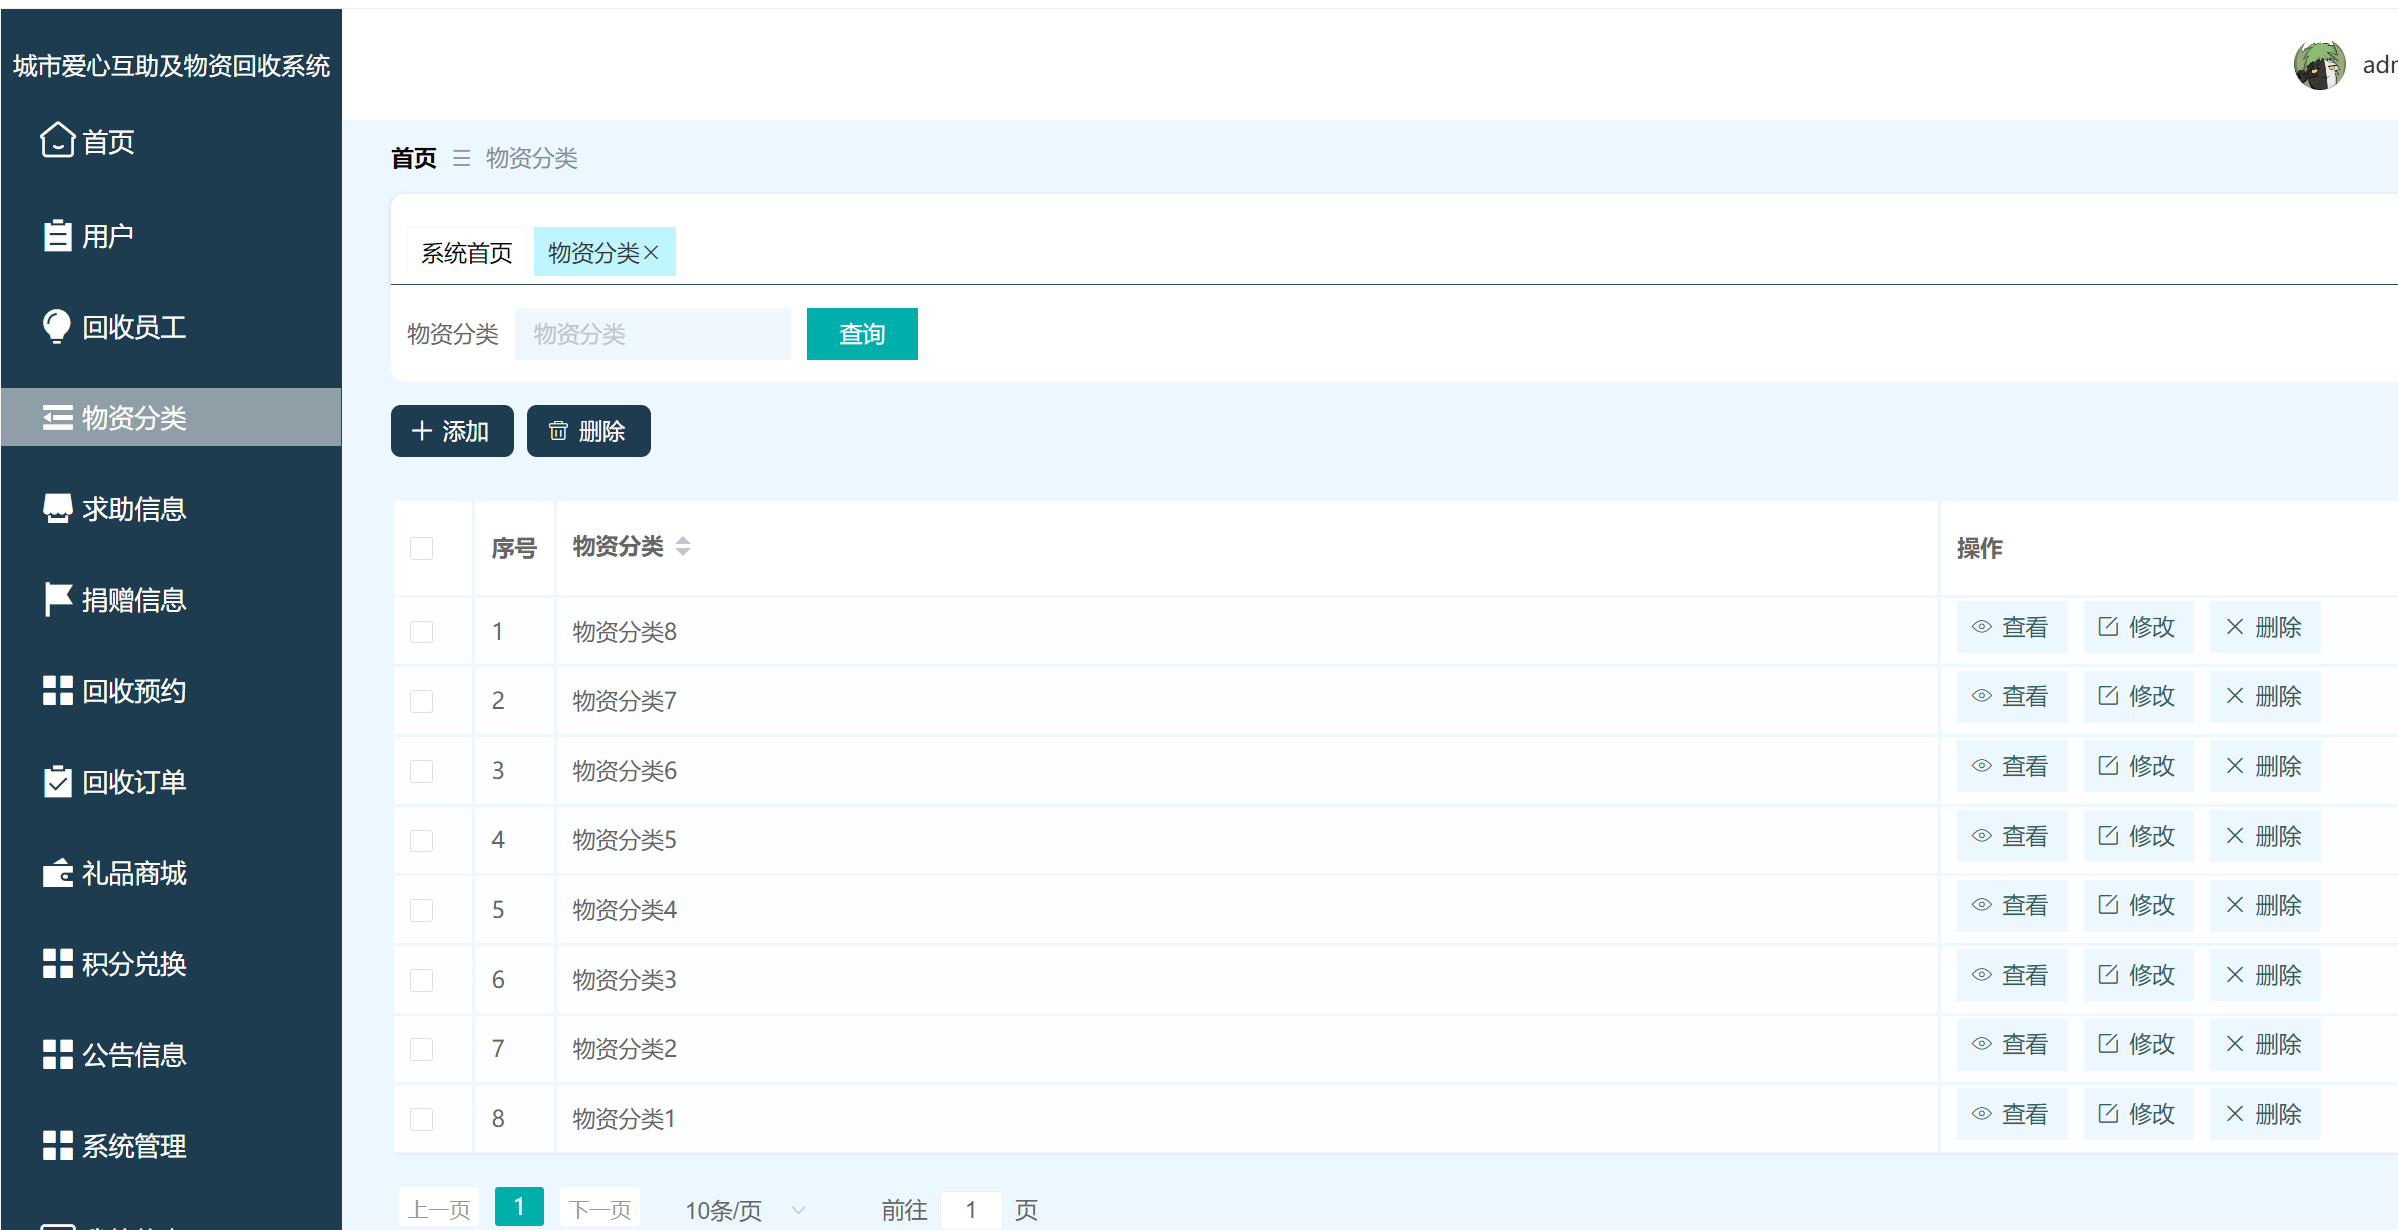Viewport: 2398px width, 1230px height.
Task: Click the X 删除 icon for 物资分类1 row
Action: [x=2235, y=1114]
